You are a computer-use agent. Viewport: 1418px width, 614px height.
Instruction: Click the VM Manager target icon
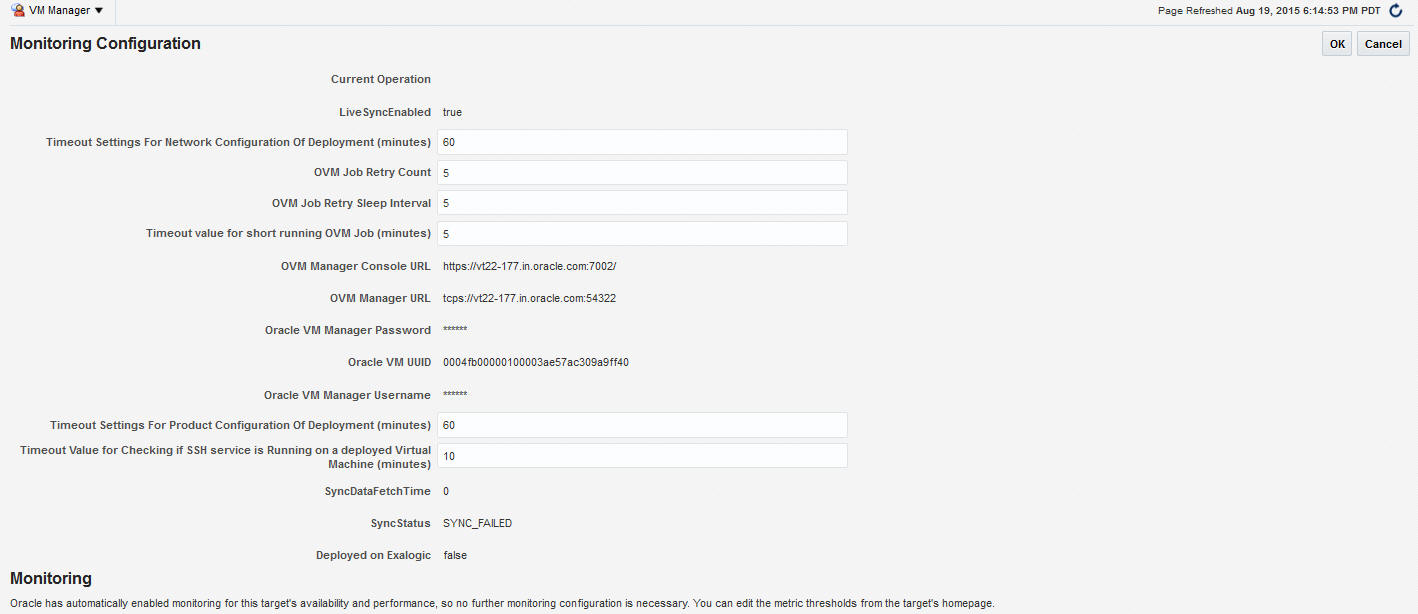tap(18, 10)
